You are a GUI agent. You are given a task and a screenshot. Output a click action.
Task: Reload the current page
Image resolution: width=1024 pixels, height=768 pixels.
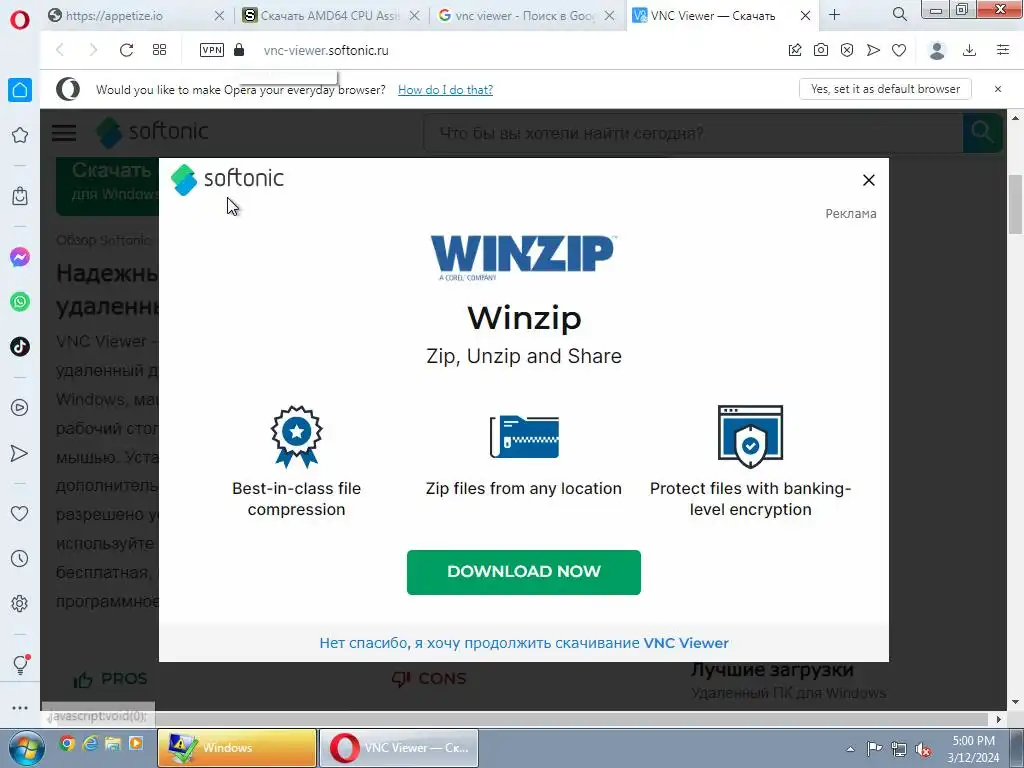pos(126,50)
